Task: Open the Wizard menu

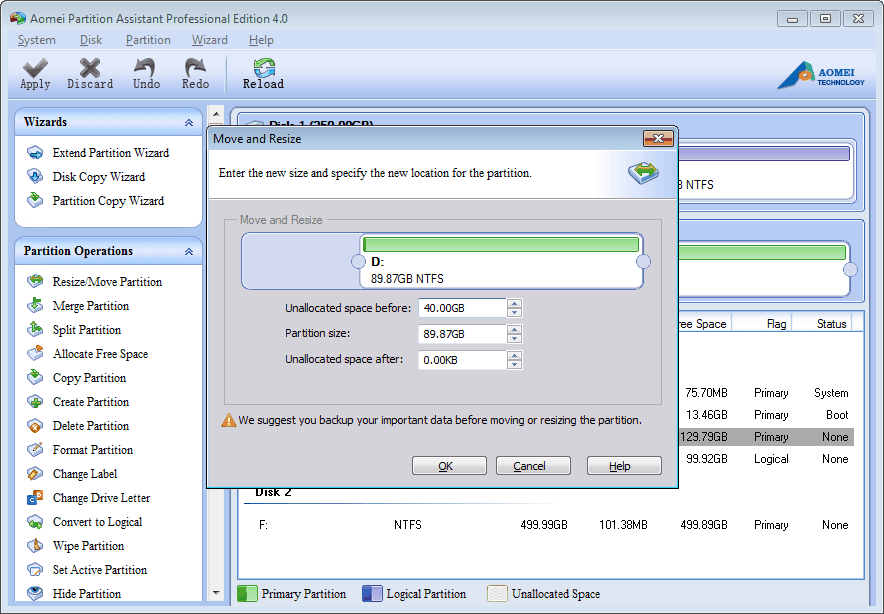Action: (x=209, y=40)
